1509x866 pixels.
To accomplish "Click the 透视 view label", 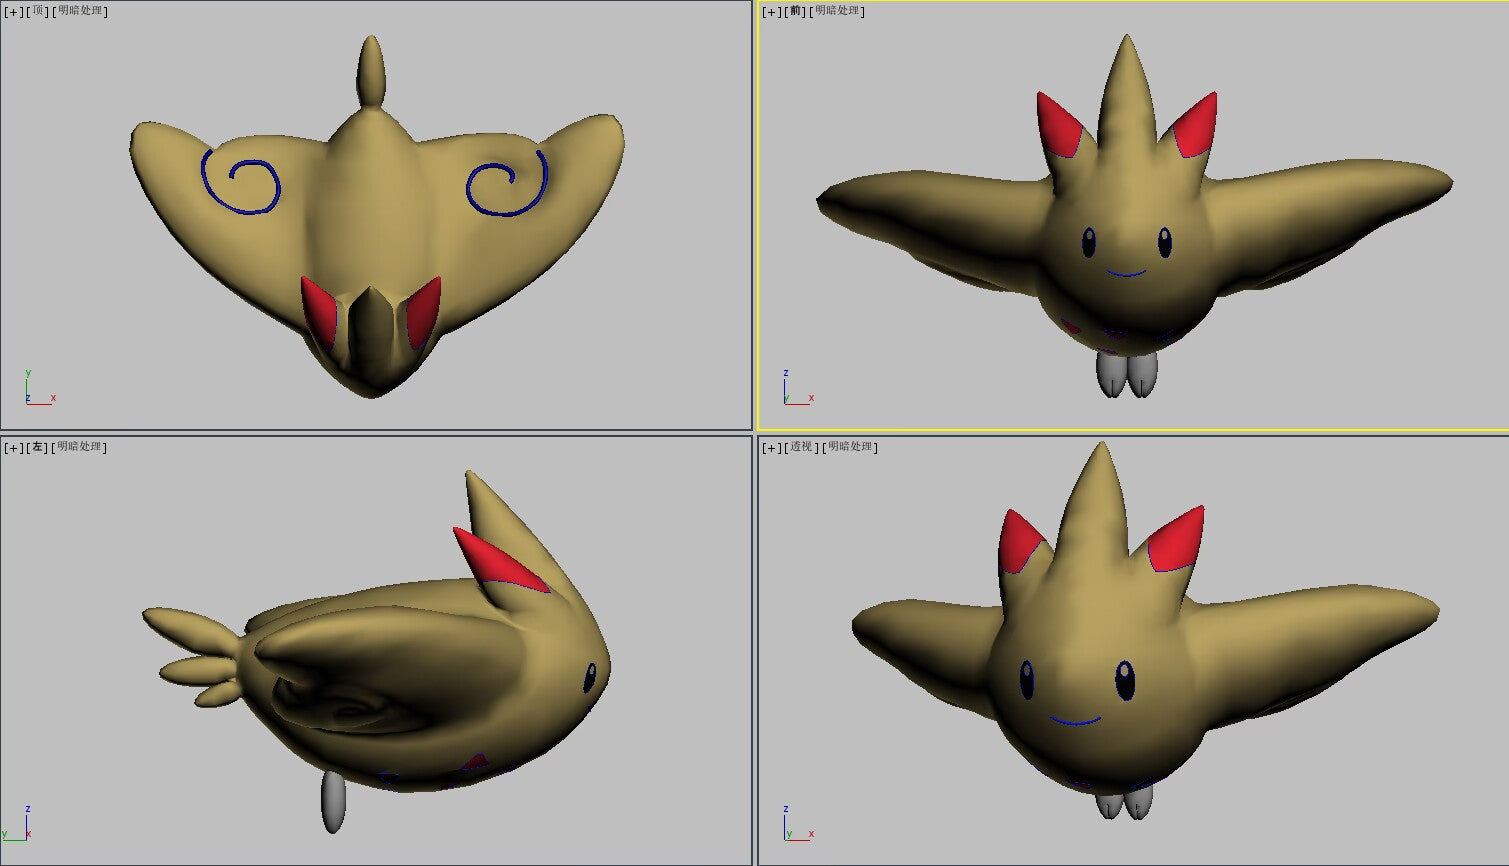I will (802, 447).
